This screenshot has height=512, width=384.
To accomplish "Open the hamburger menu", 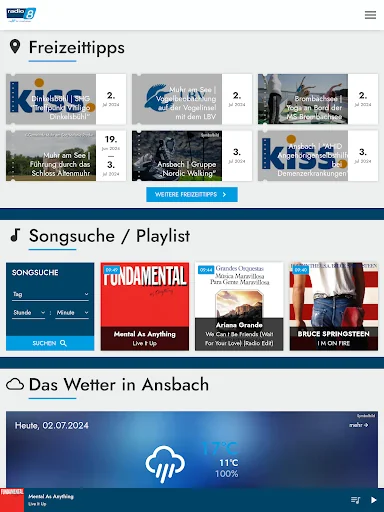I will [x=370, y=15].
